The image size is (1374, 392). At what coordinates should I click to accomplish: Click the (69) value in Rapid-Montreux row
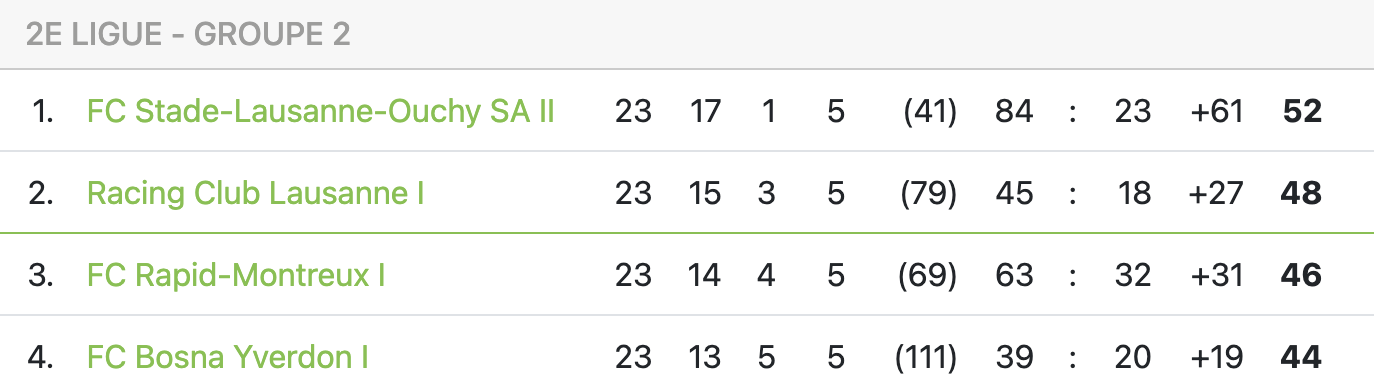[x=930, y=275]
